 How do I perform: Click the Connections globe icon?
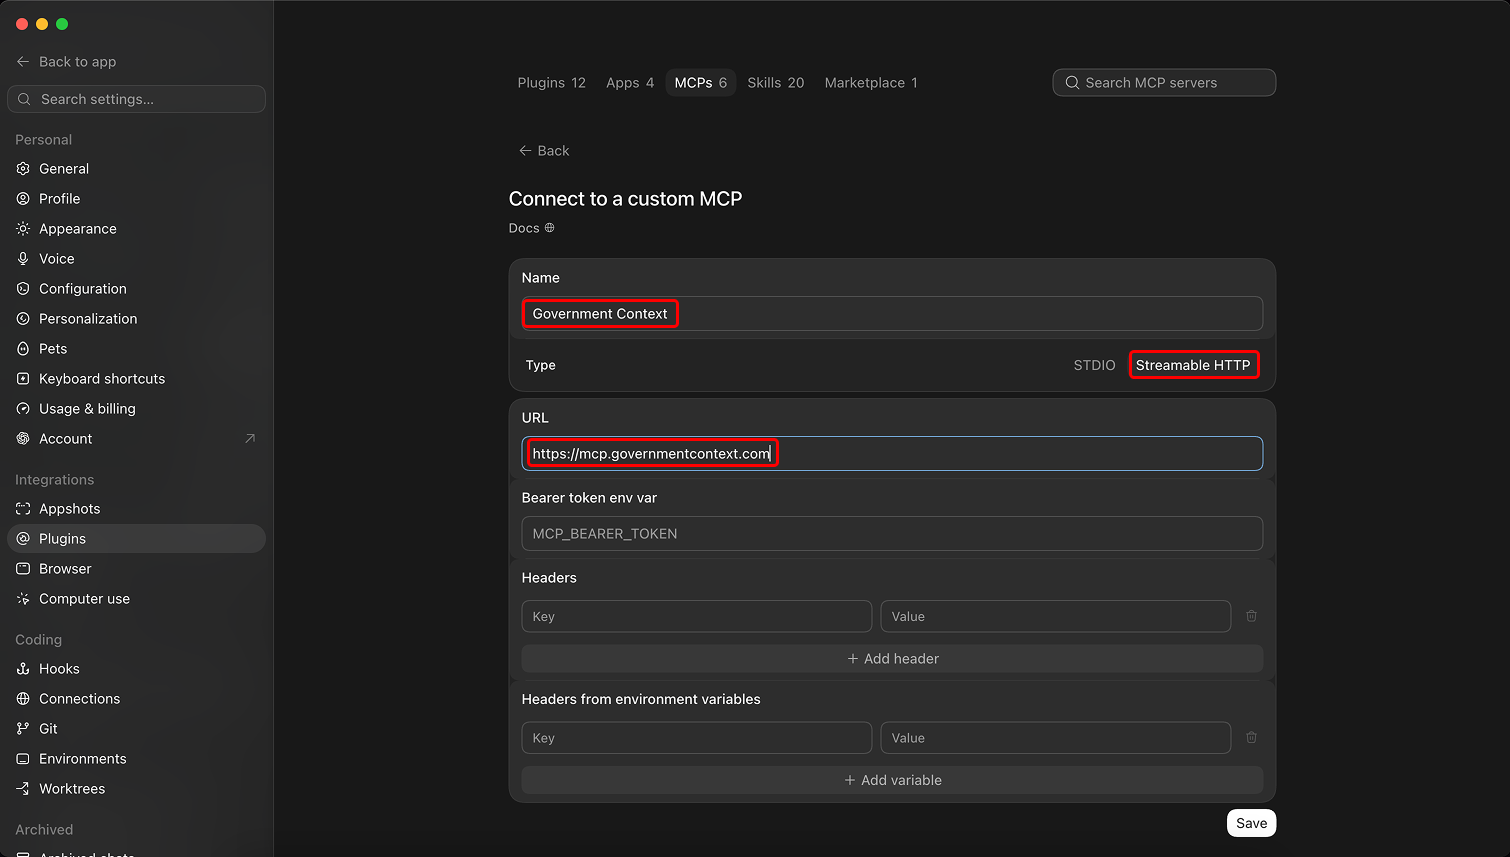pos(23,699)
